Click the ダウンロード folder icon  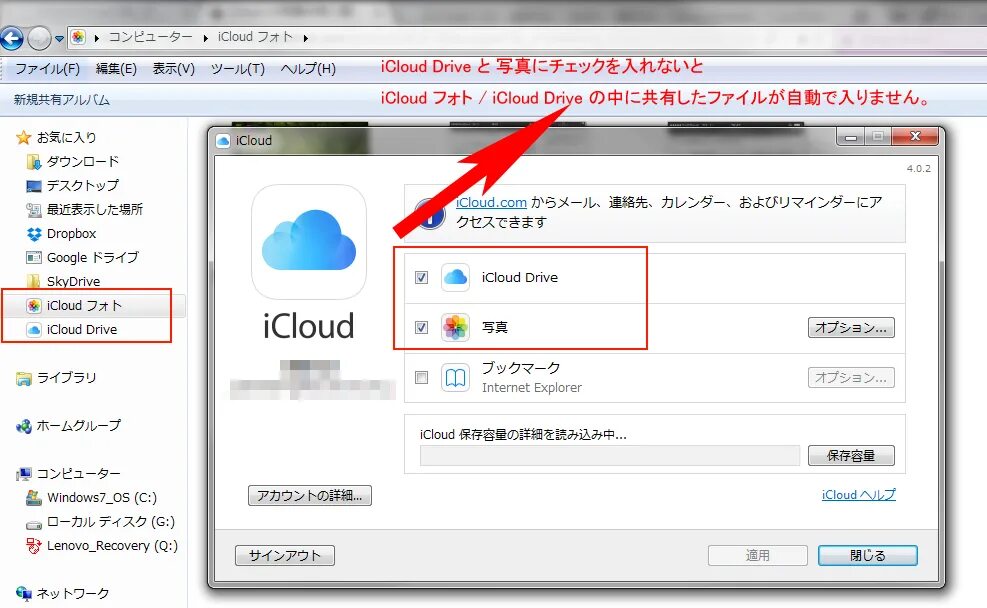33,162
